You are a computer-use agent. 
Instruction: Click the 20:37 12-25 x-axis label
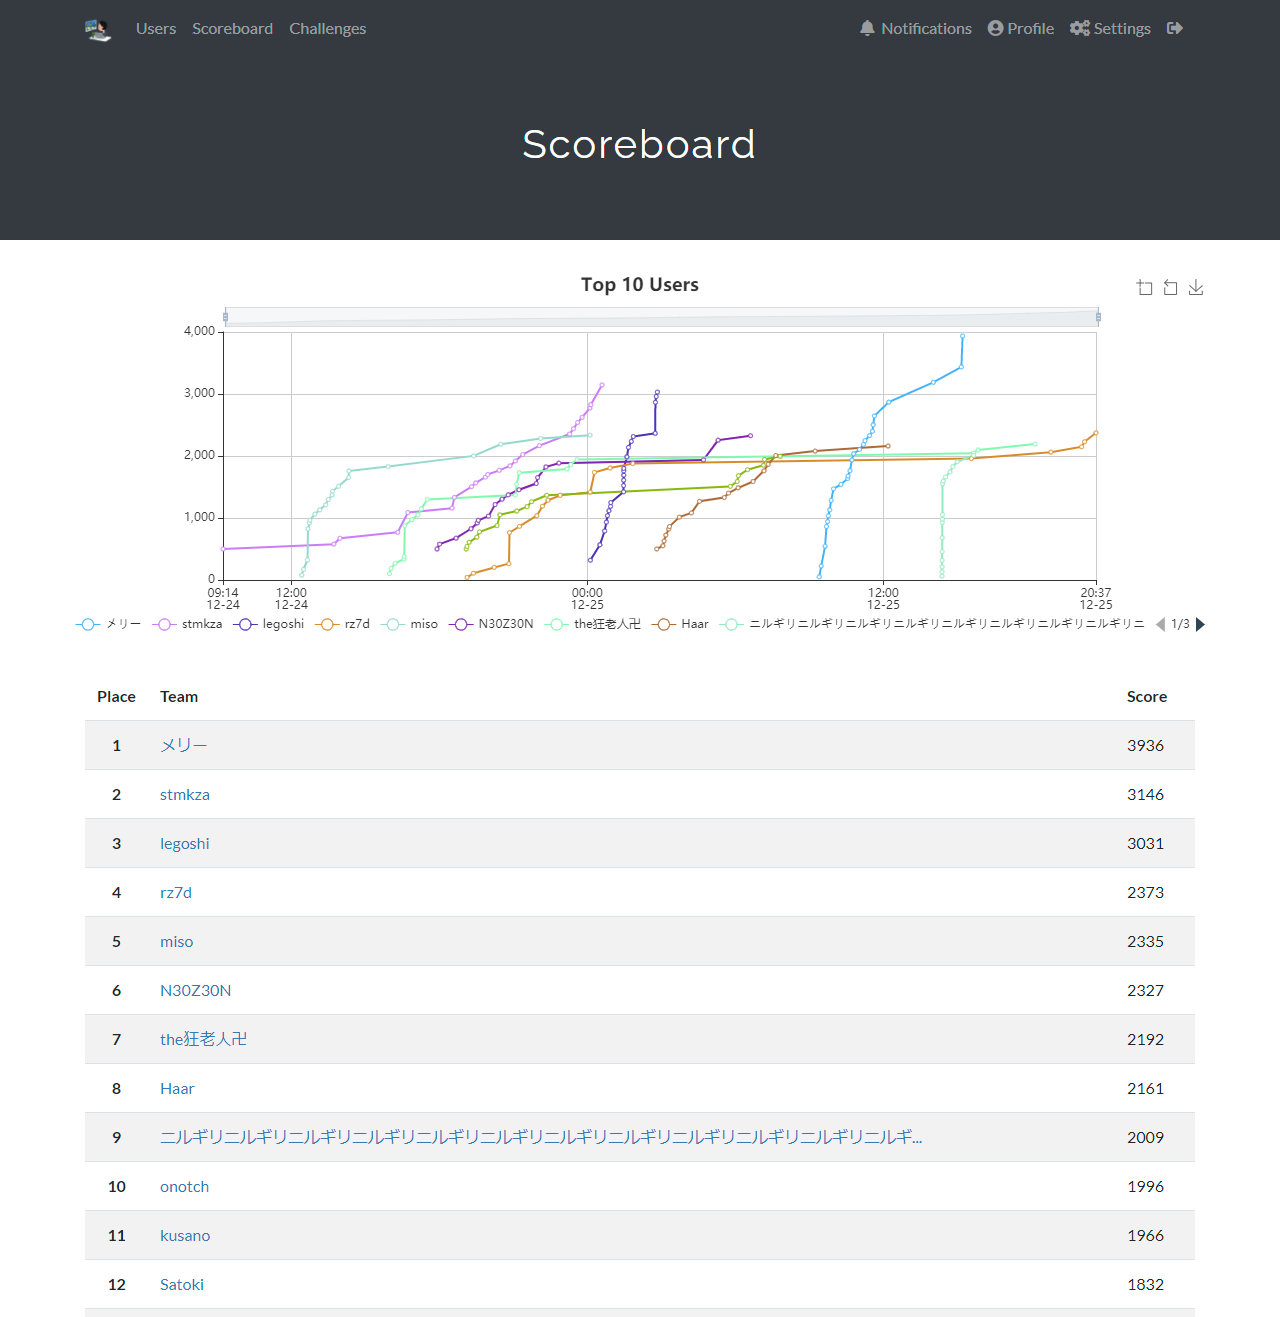tap(1096, 598)
